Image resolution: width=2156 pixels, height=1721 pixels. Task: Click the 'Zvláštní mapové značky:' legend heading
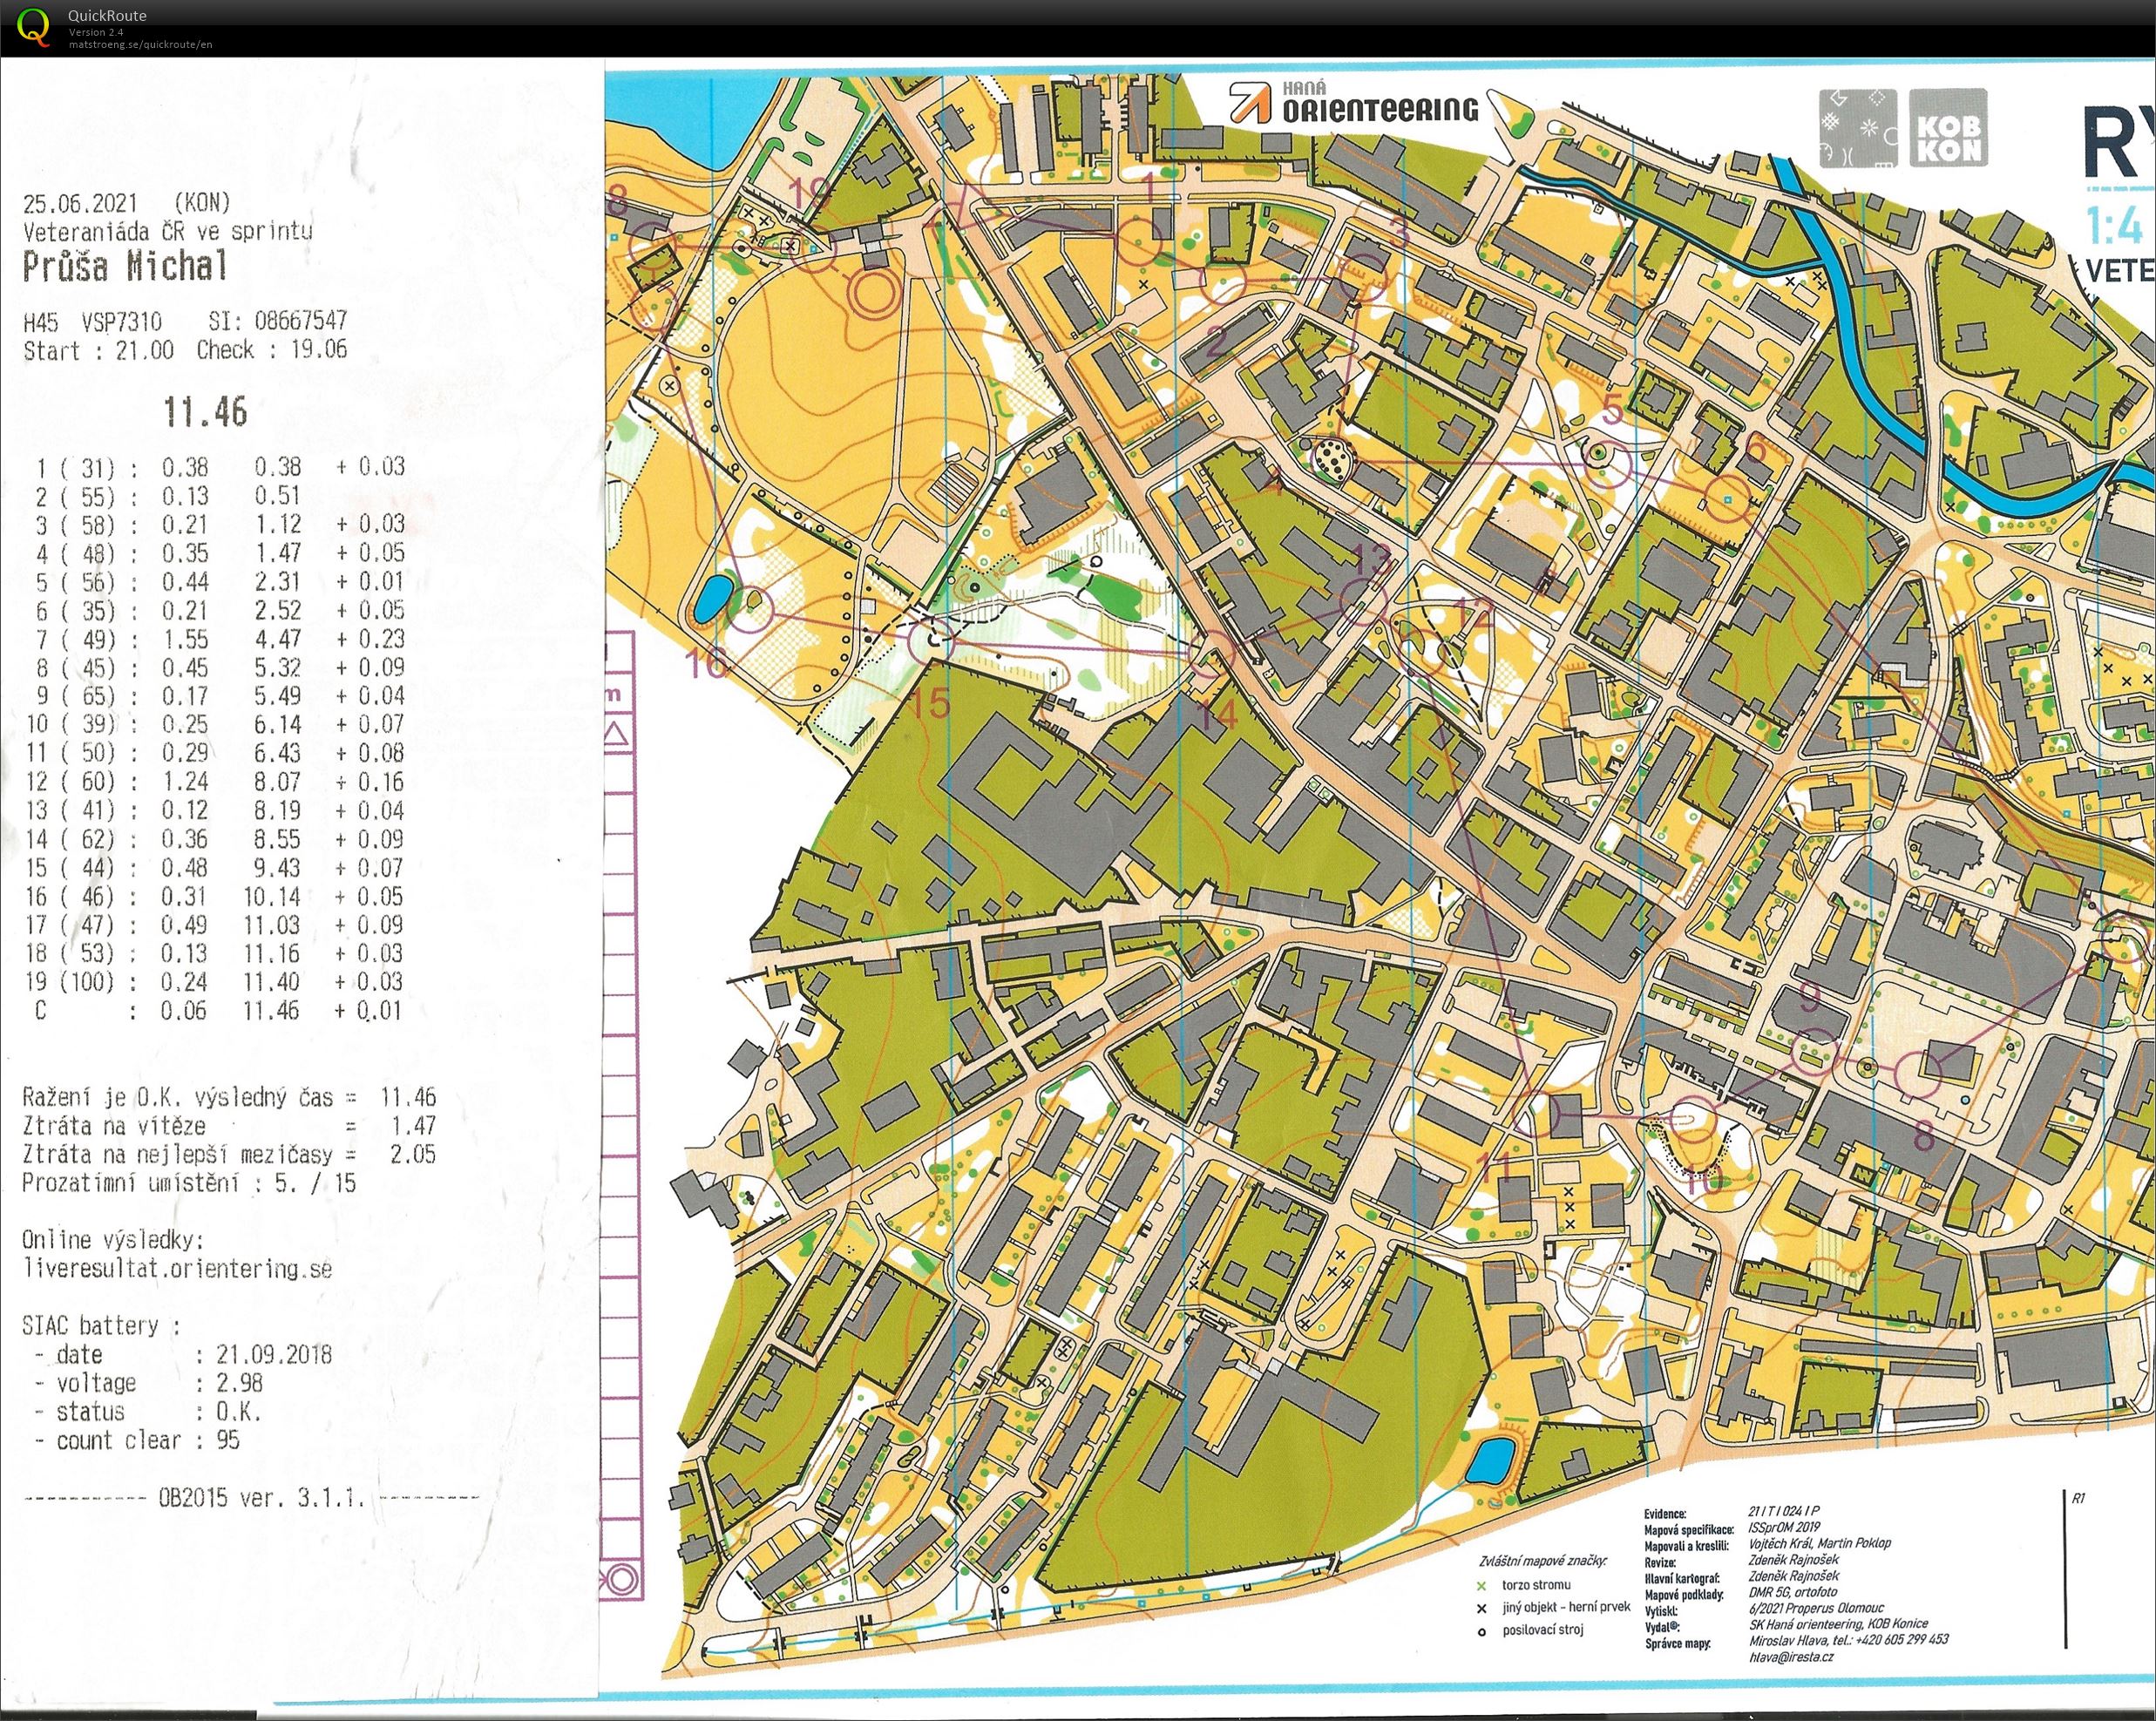[1543, 1561]
